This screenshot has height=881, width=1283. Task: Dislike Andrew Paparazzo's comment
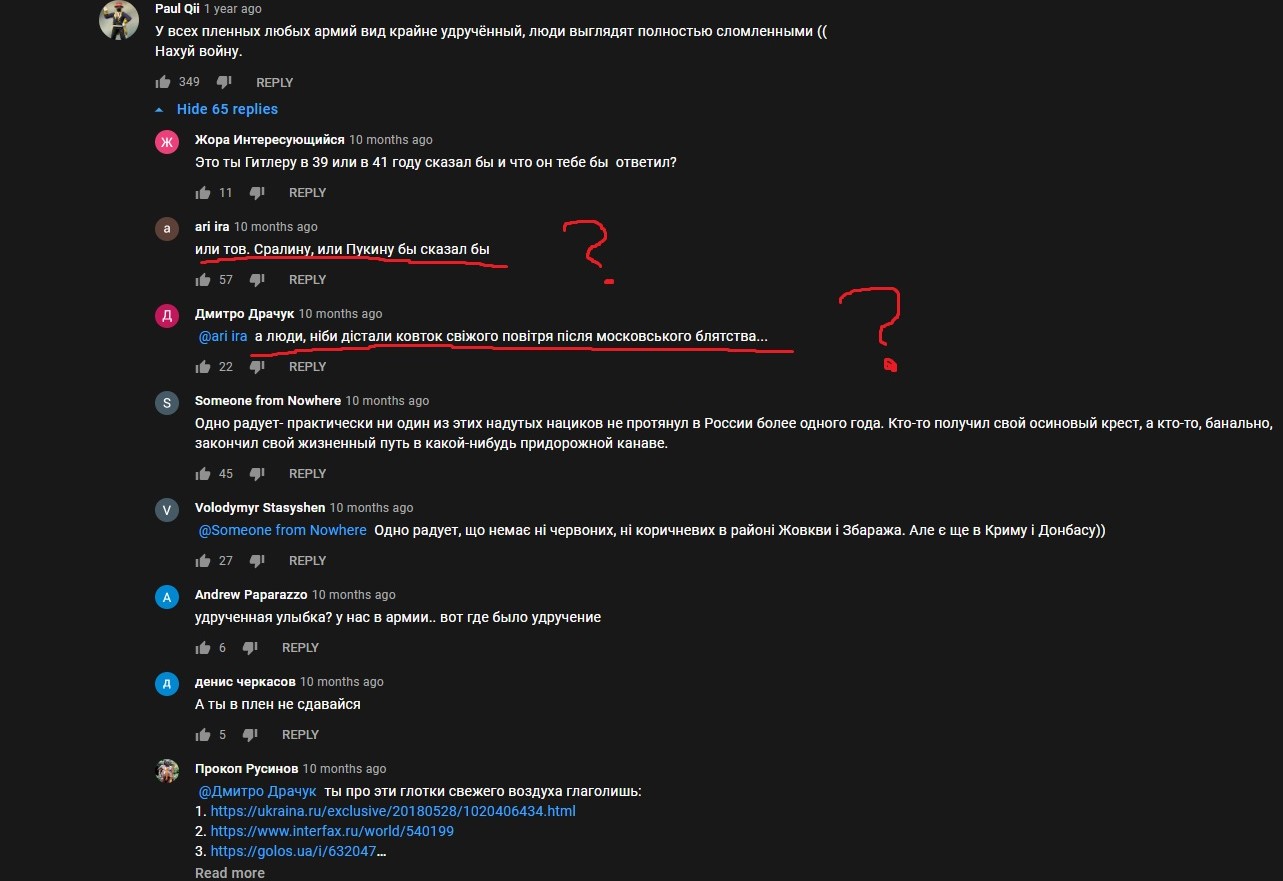pos(250,647)
